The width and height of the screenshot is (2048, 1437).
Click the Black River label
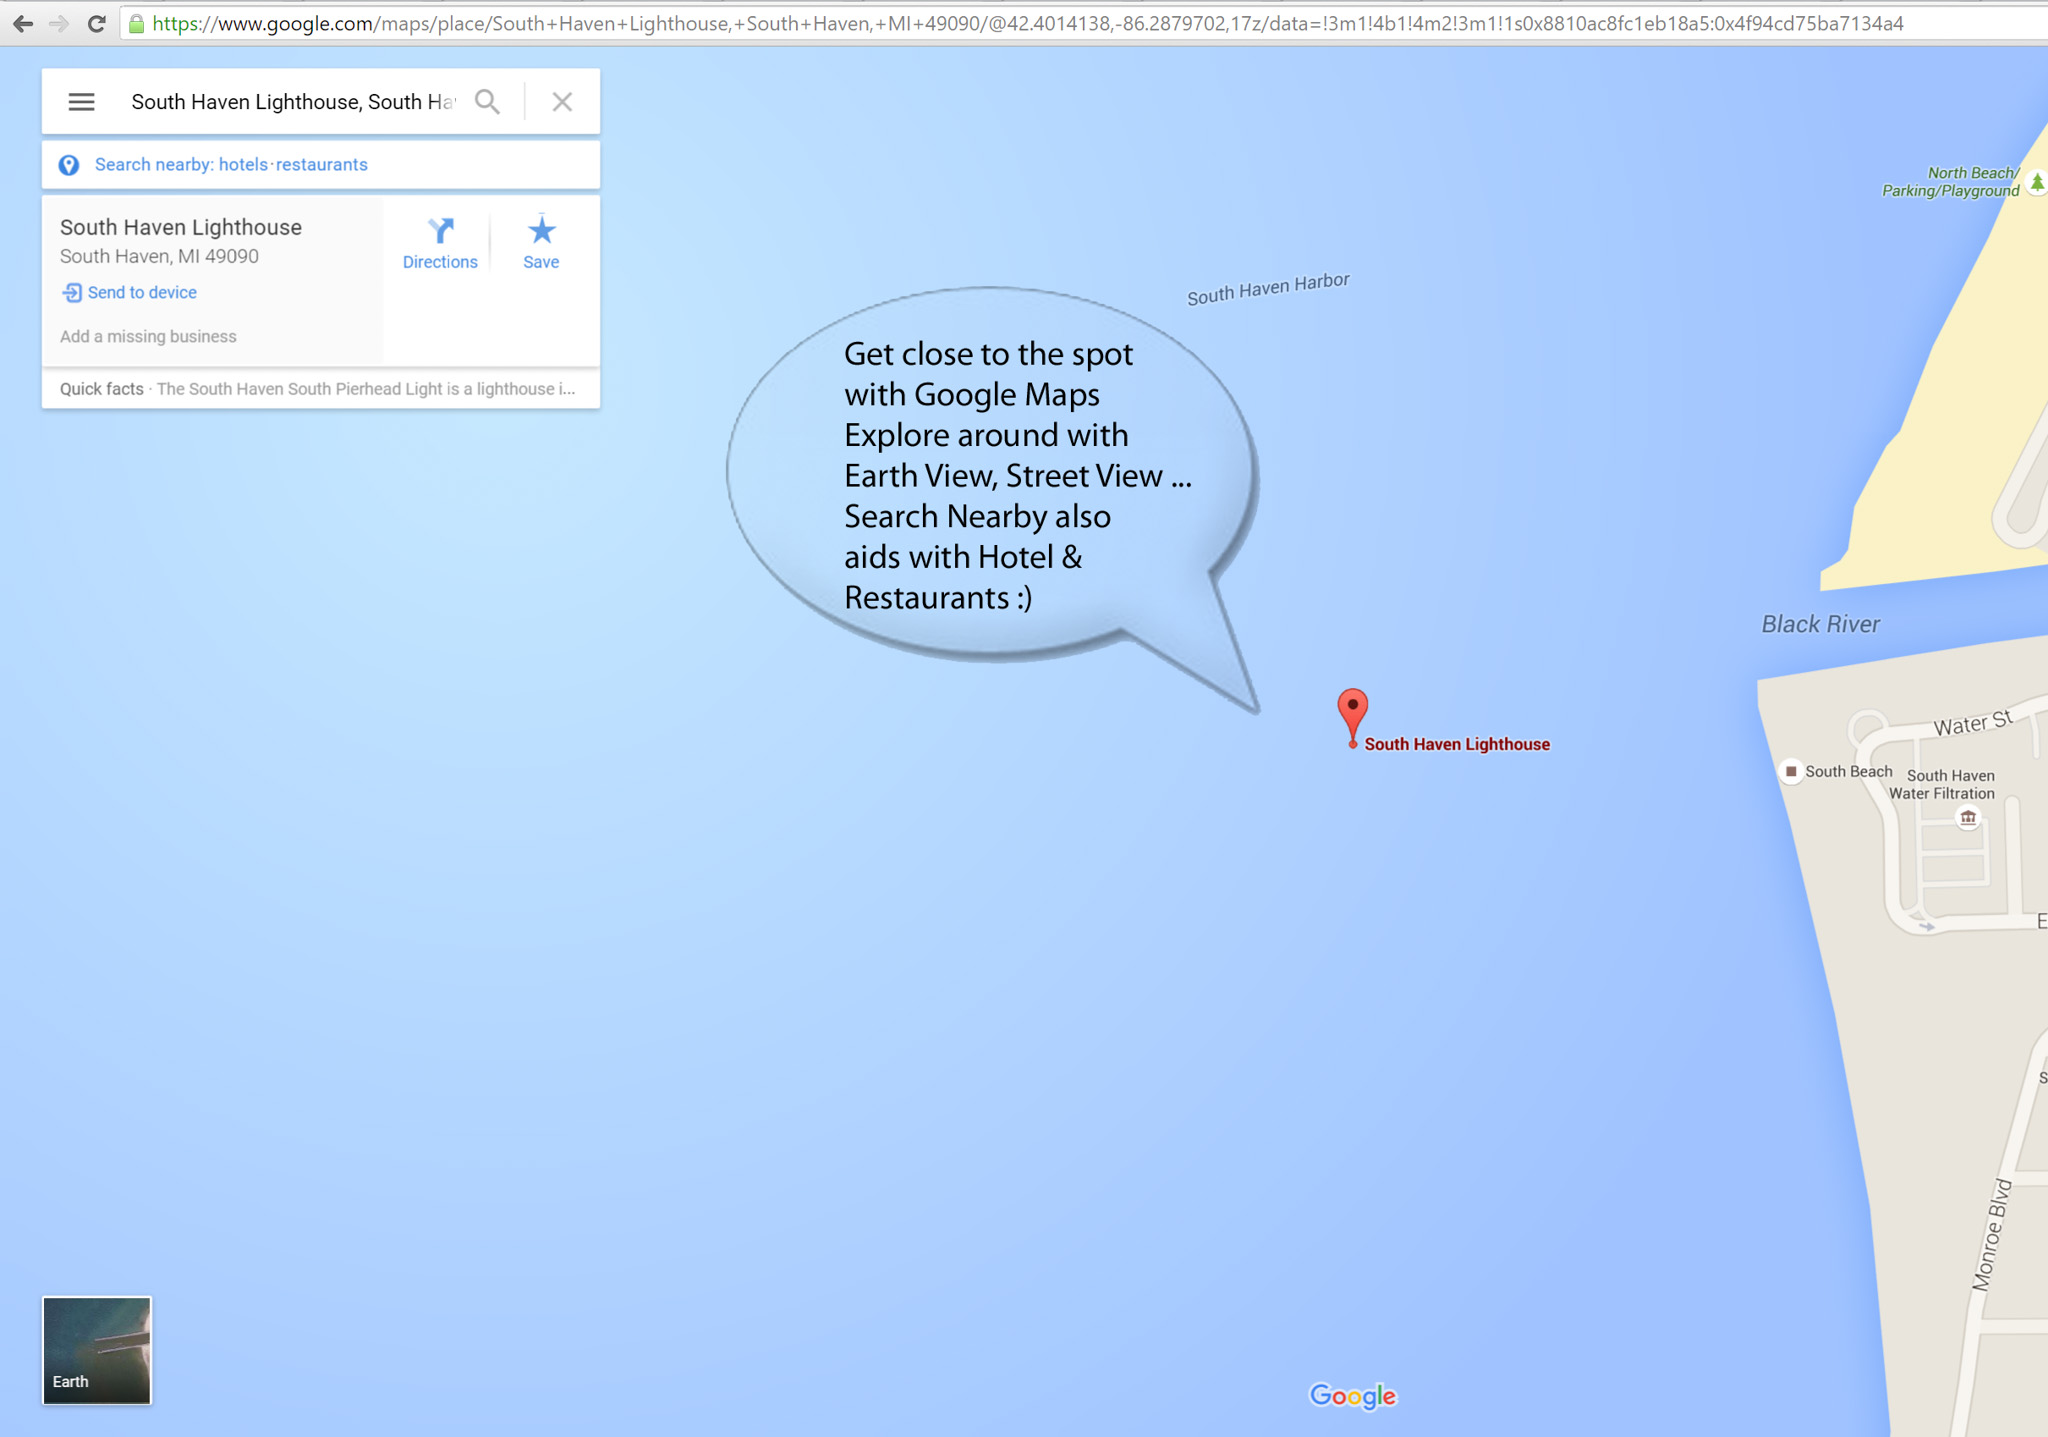tap(1820, 625)
